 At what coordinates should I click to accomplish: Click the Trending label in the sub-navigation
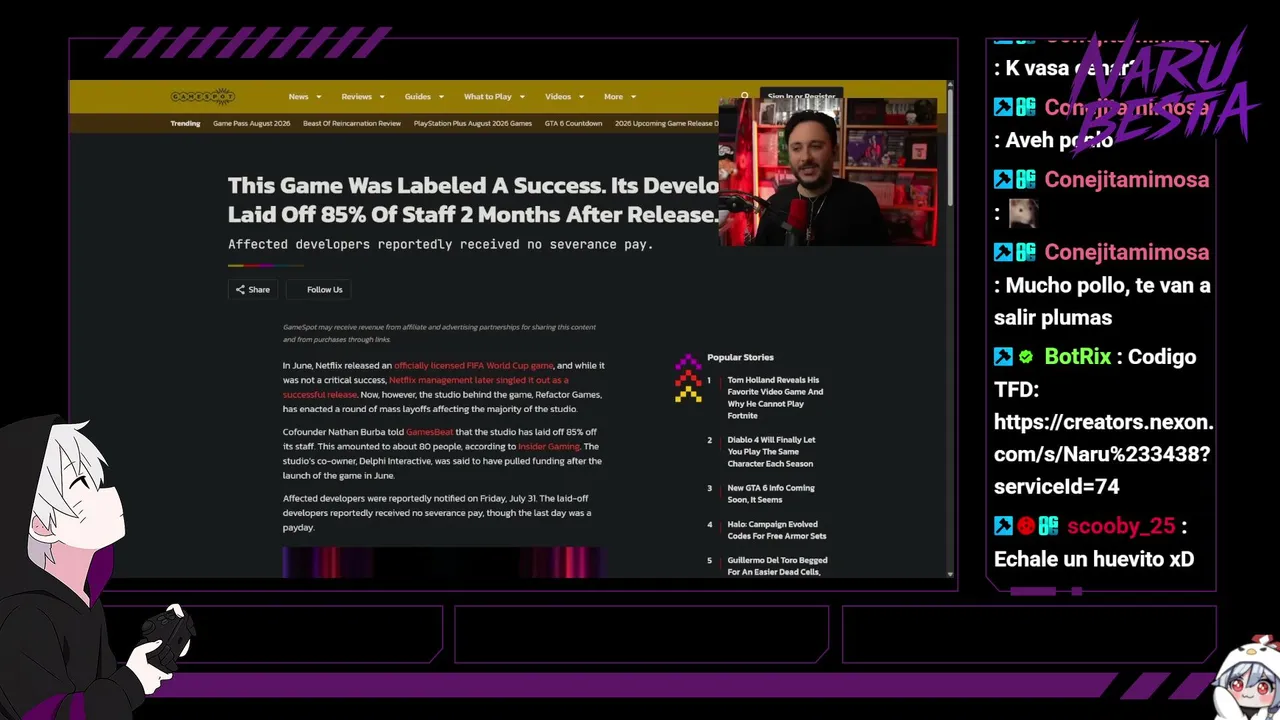(185, 124)
